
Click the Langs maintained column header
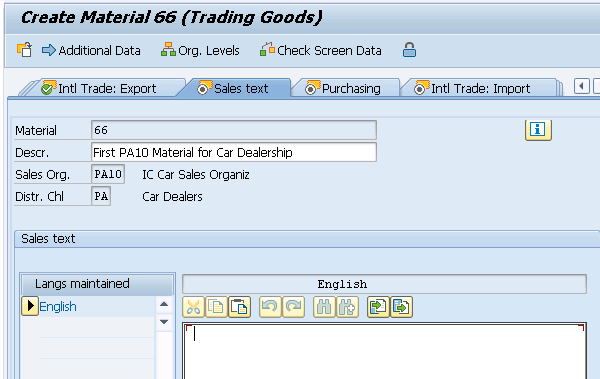[x=97, y=284]
